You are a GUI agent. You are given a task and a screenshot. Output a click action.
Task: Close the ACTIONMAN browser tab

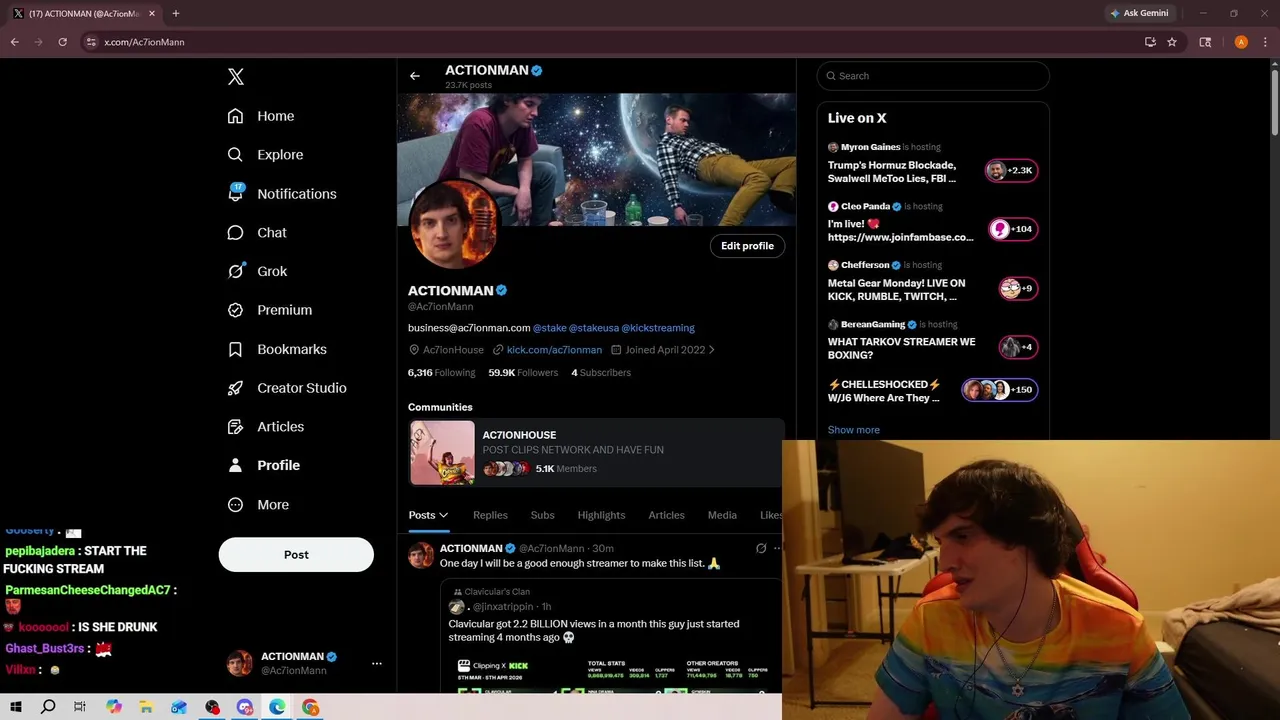pos(151,13)
